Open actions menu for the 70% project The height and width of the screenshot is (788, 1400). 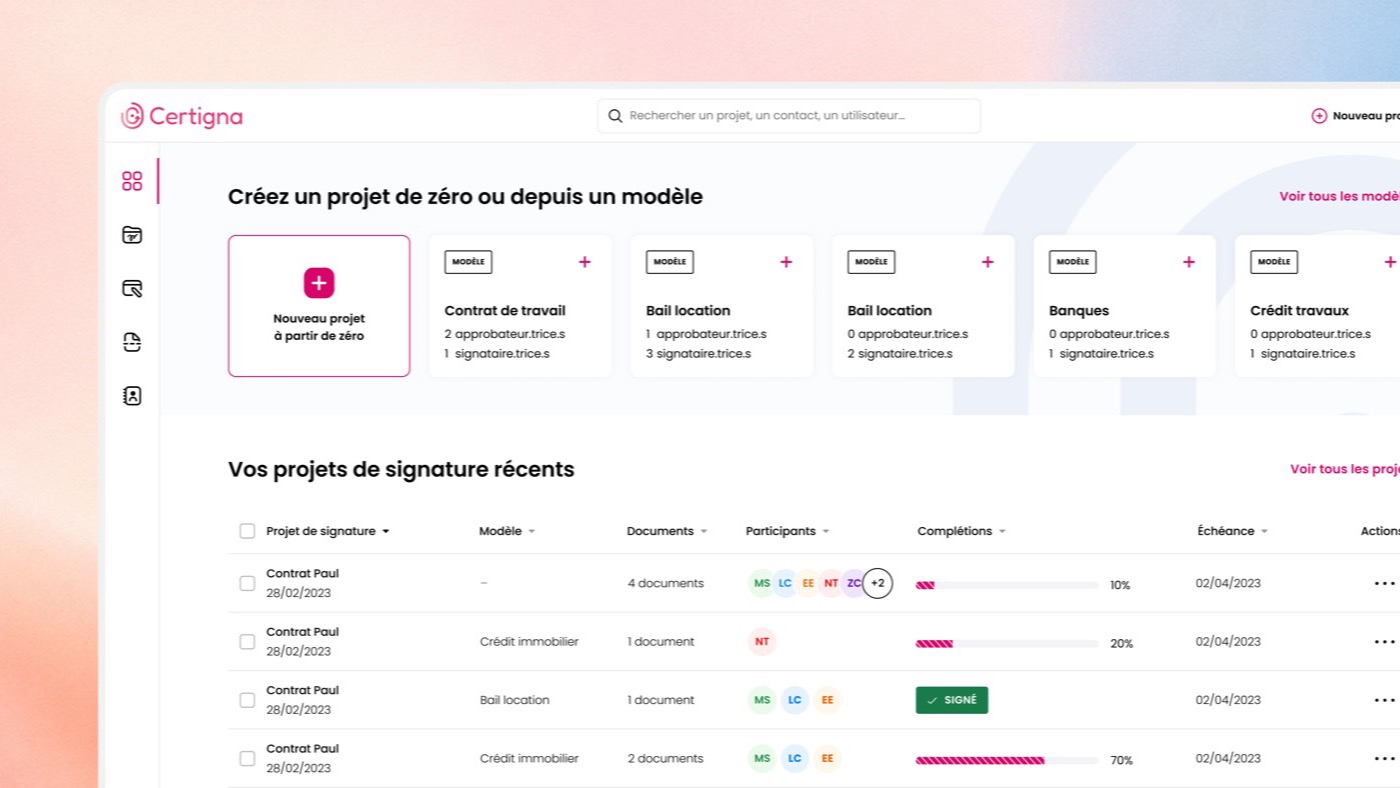pyautogui.click(x=1384, y=759)
